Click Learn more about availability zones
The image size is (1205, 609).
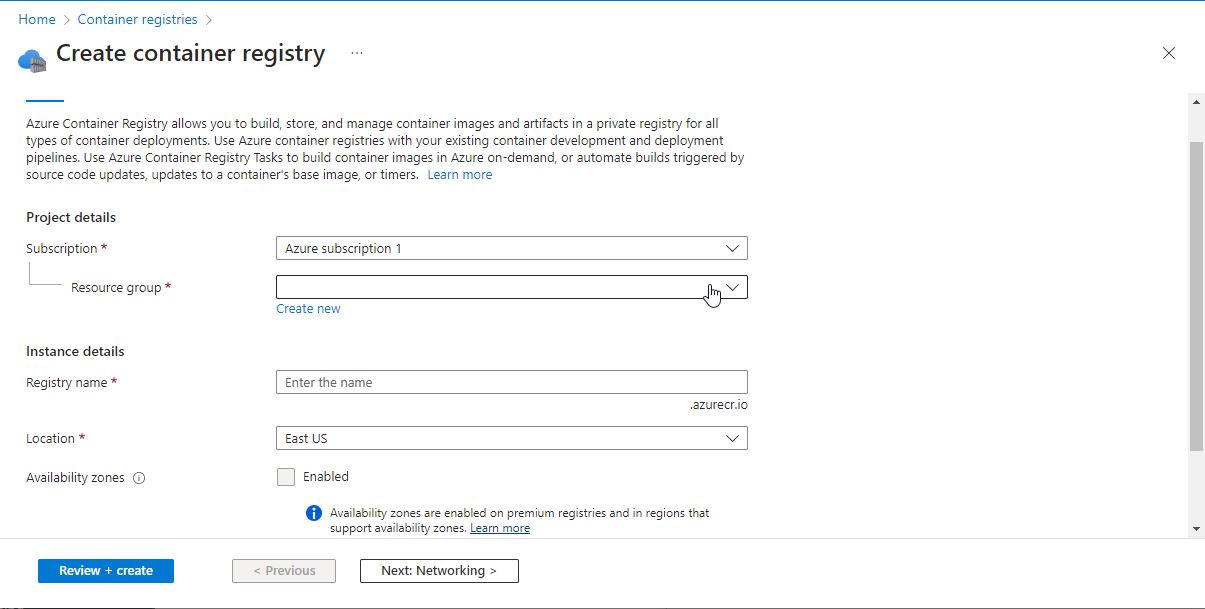(x=499, y=527)
